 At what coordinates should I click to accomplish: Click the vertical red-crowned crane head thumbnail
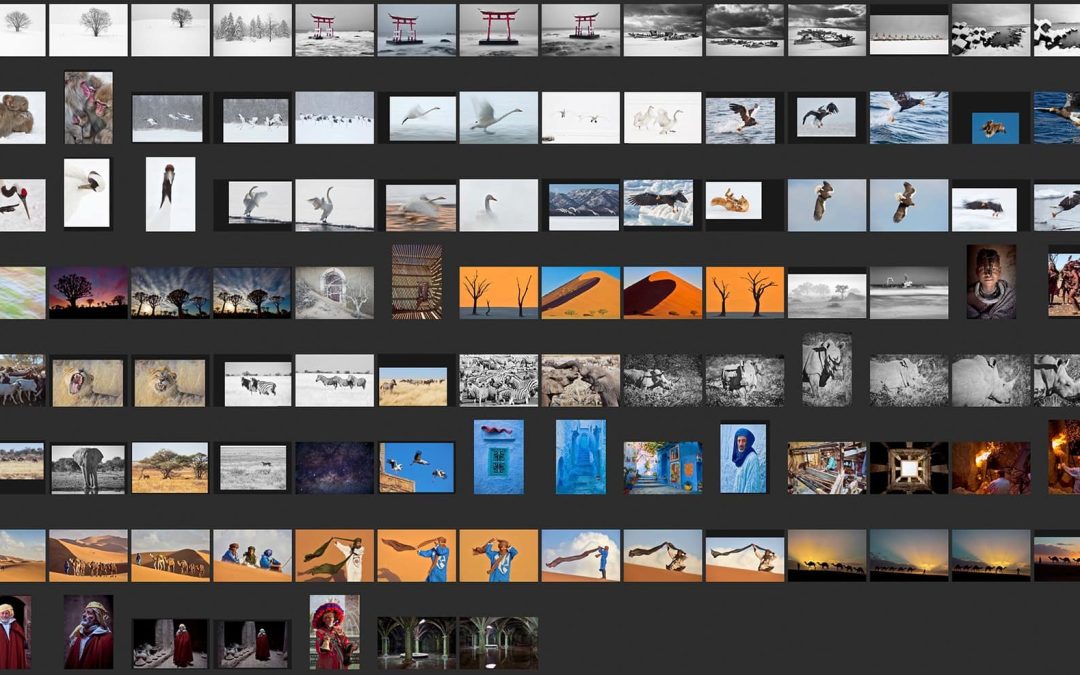[x=170, y=194]
